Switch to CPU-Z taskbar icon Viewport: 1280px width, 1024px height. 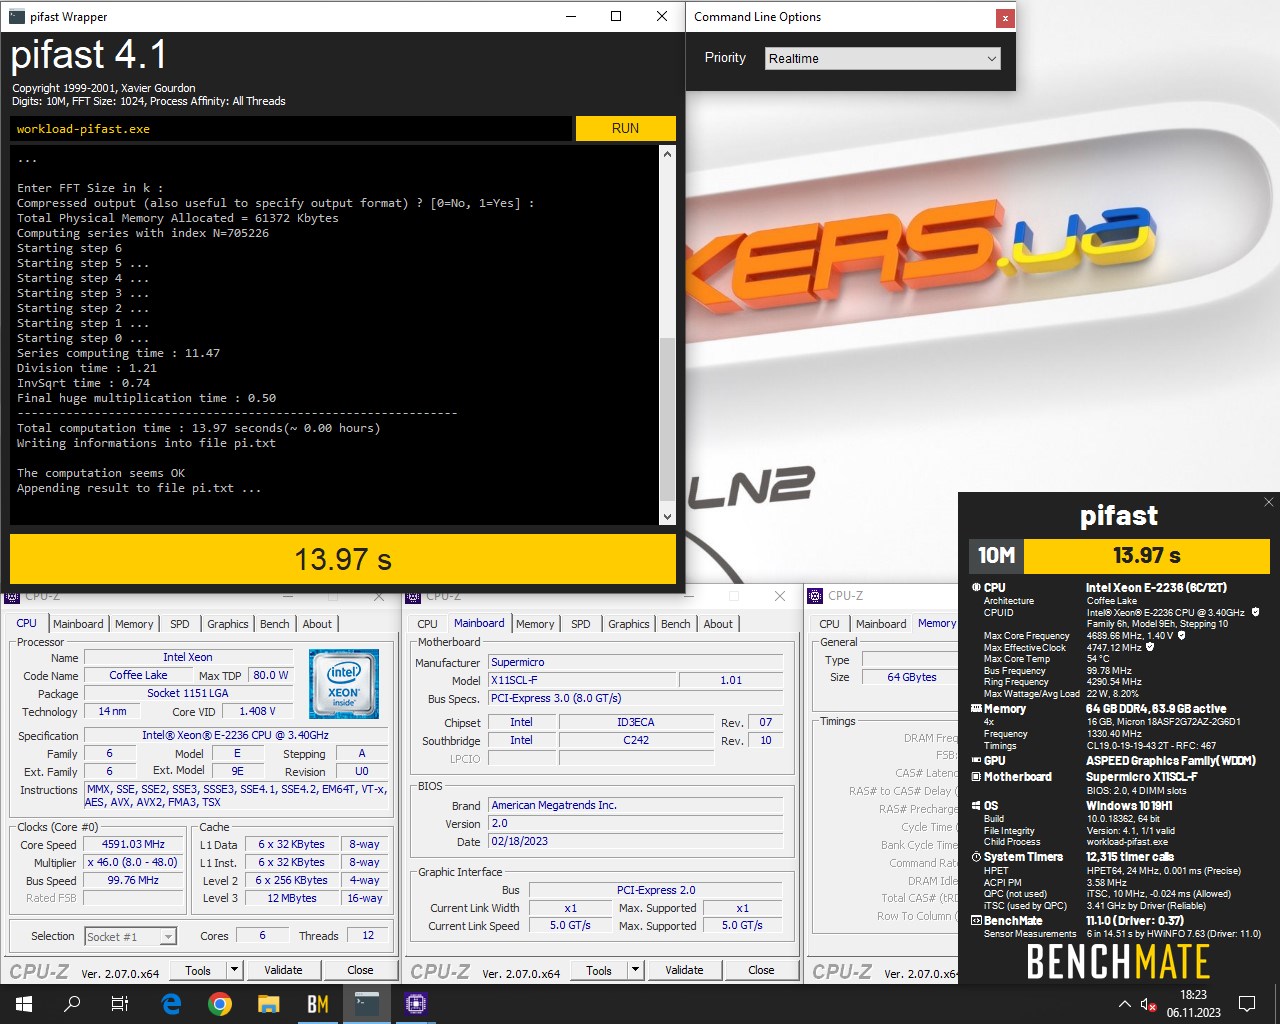point(416,1004)
